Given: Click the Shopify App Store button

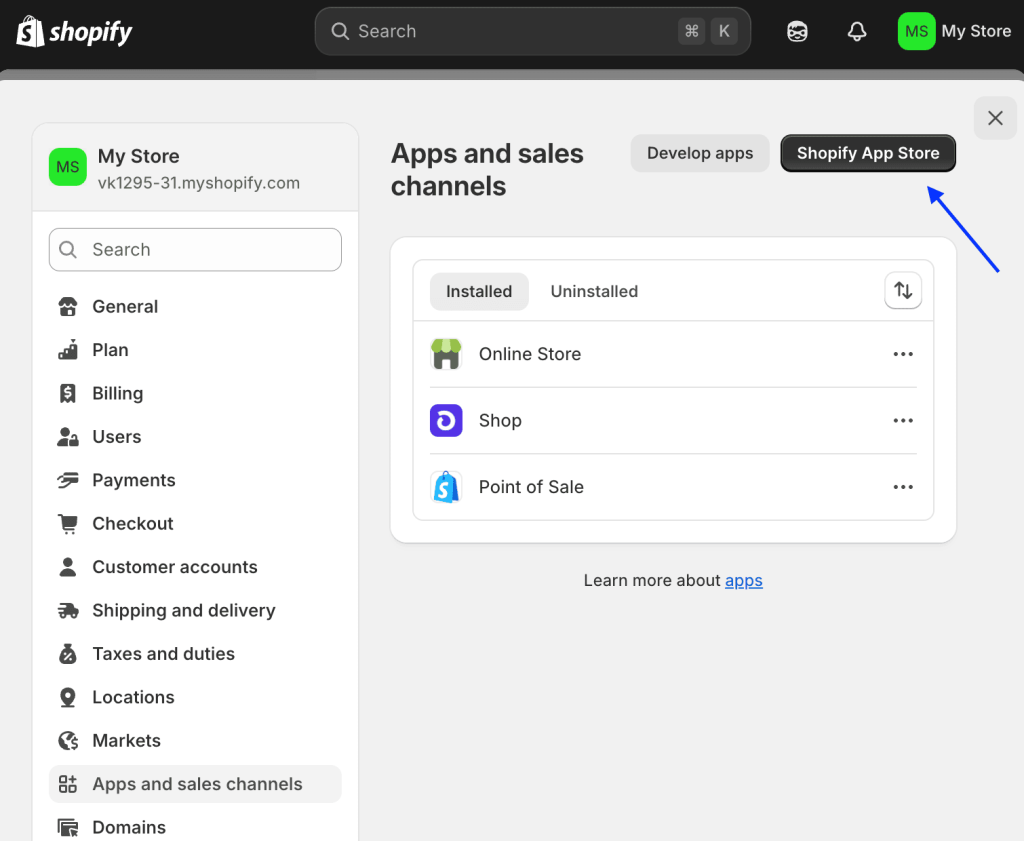Looking at the screenshot, I should pos(868,154).
